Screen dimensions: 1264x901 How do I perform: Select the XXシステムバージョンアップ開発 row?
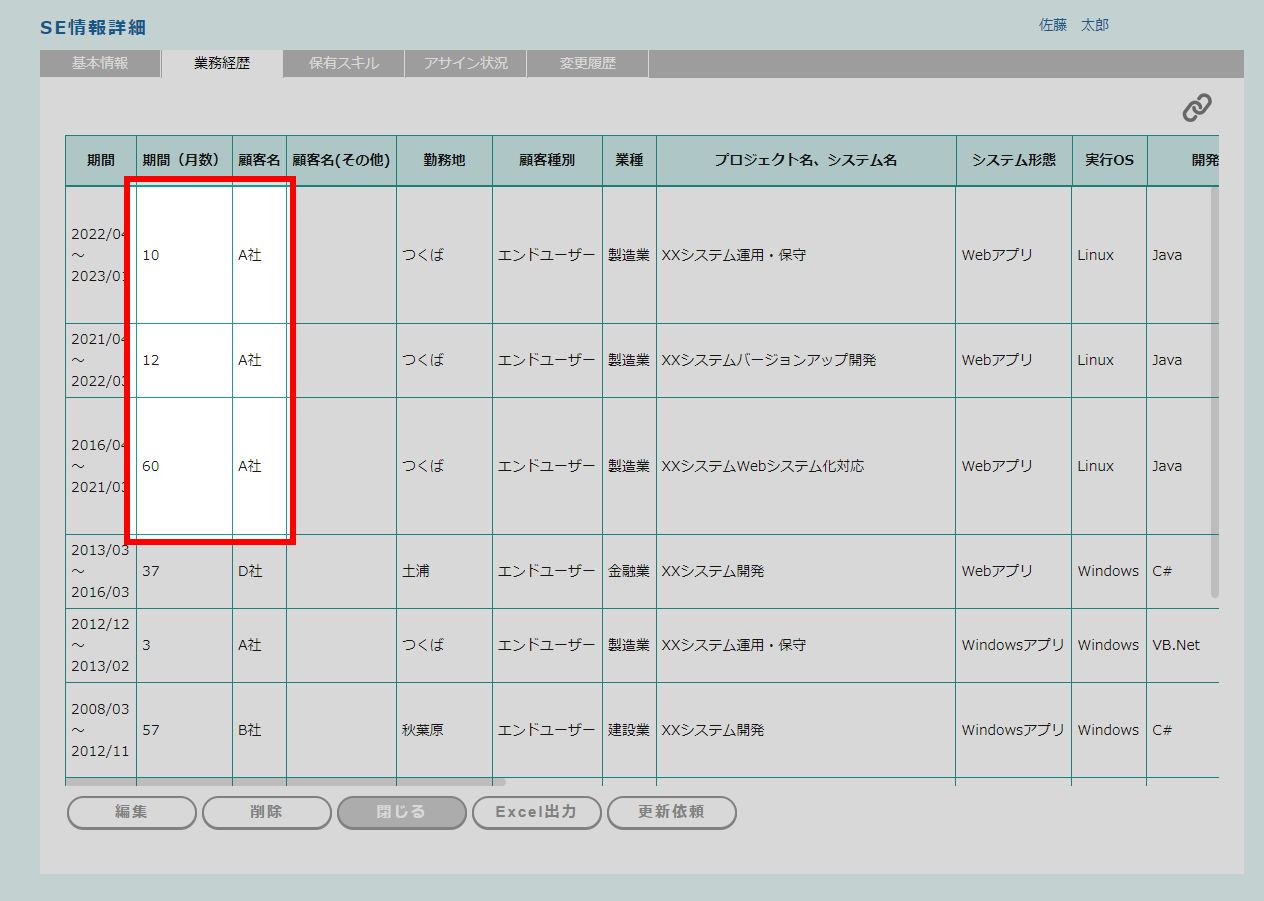point(768,360)
